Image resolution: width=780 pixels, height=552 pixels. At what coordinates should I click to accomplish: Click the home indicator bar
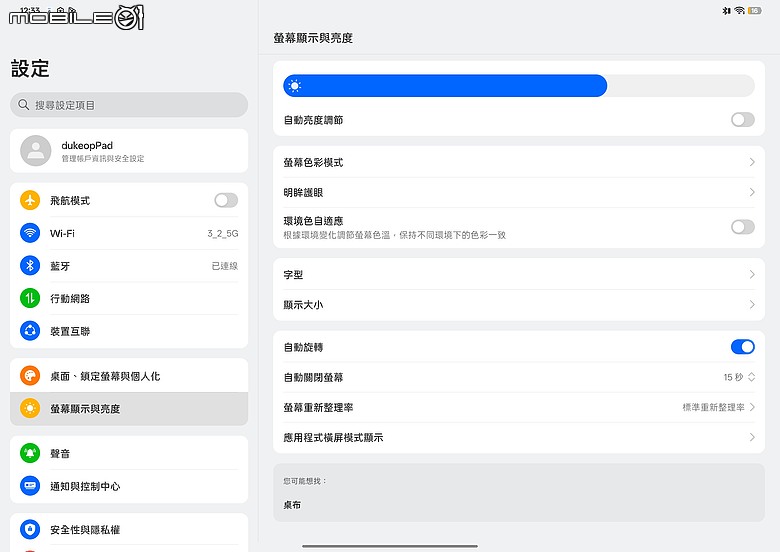coord(390,546)
